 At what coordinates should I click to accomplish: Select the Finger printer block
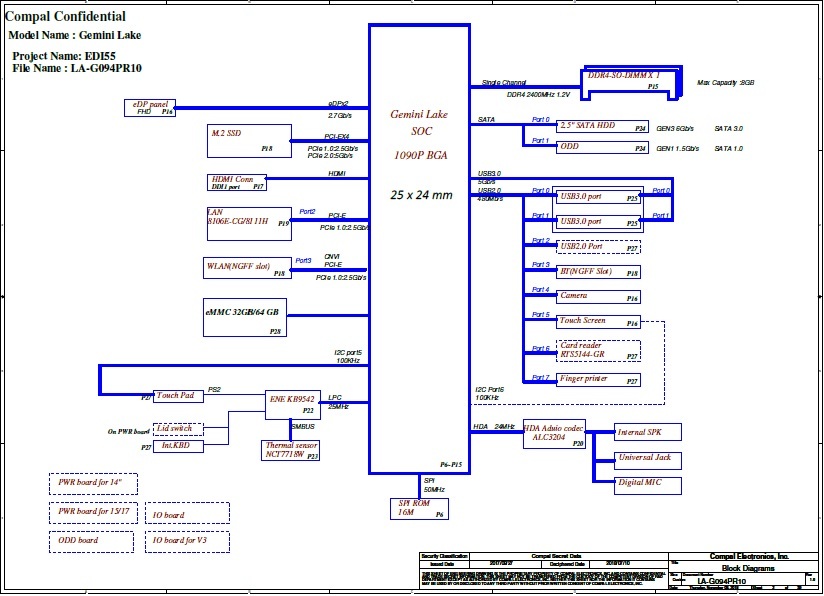(598, 380)
